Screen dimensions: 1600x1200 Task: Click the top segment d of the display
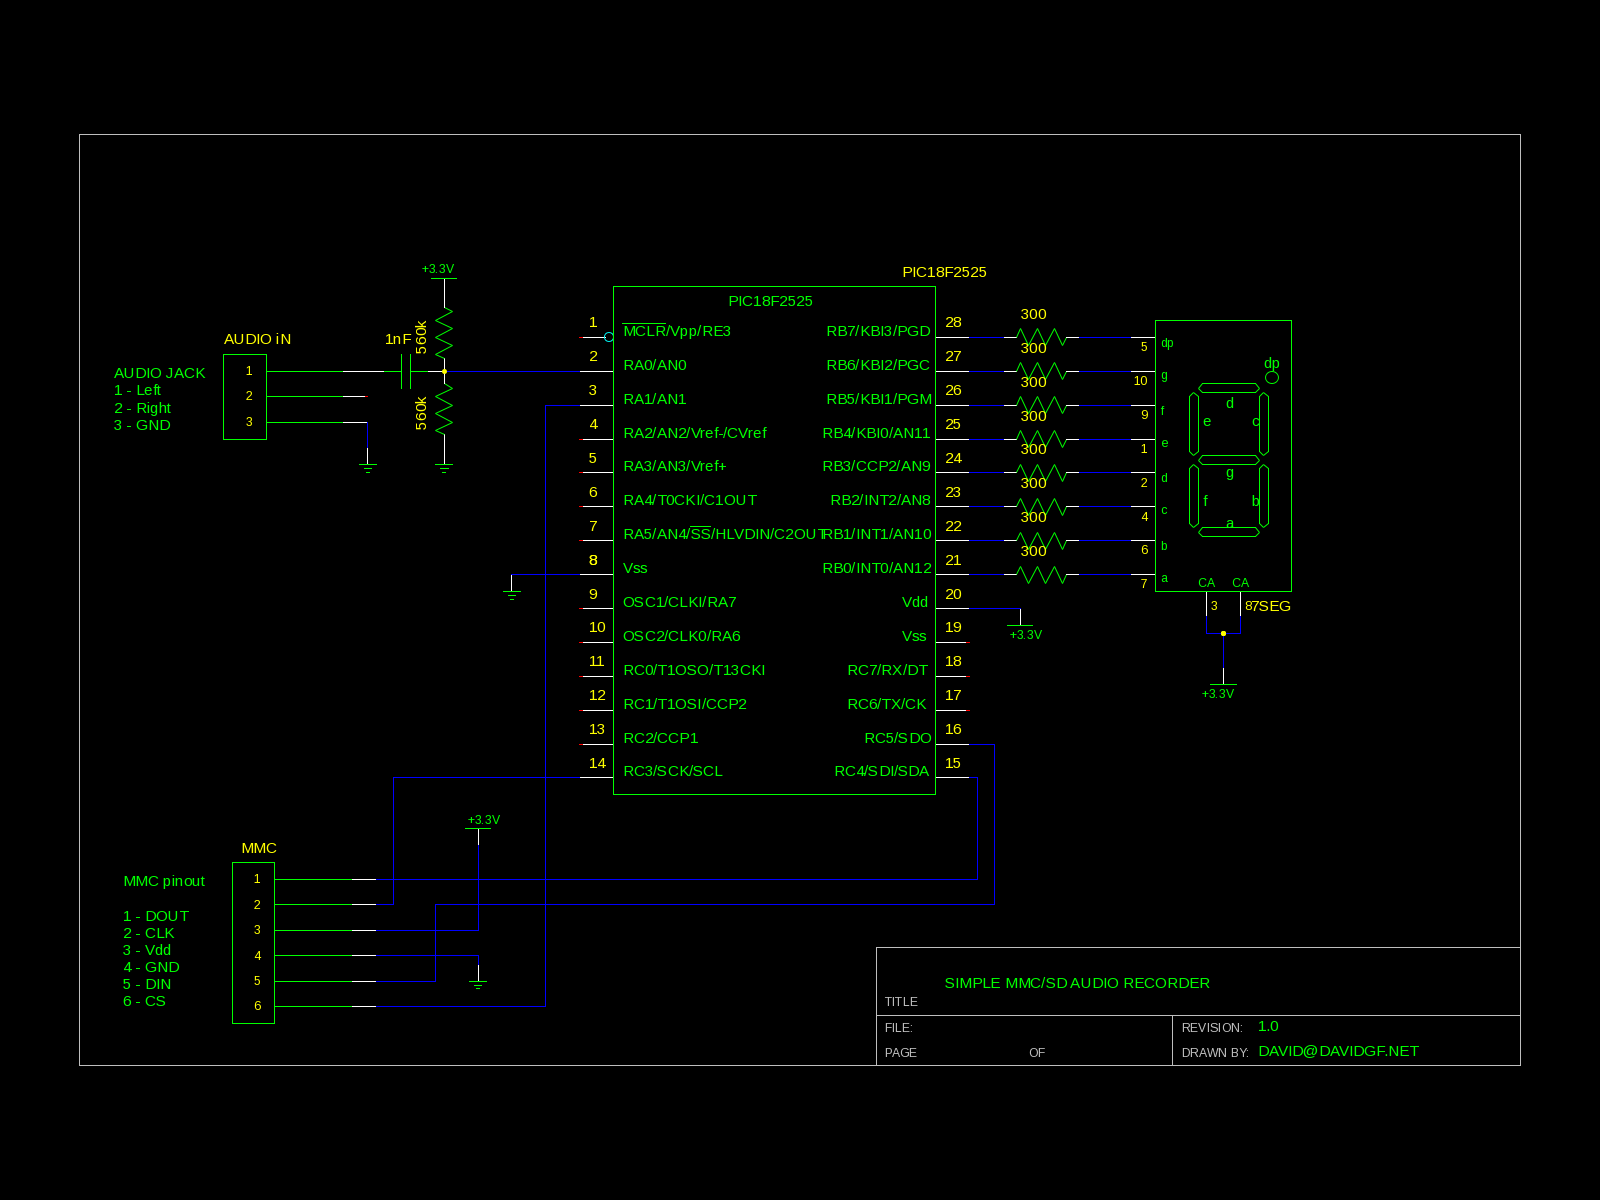pyautogui.click(x=1229, y=388)
